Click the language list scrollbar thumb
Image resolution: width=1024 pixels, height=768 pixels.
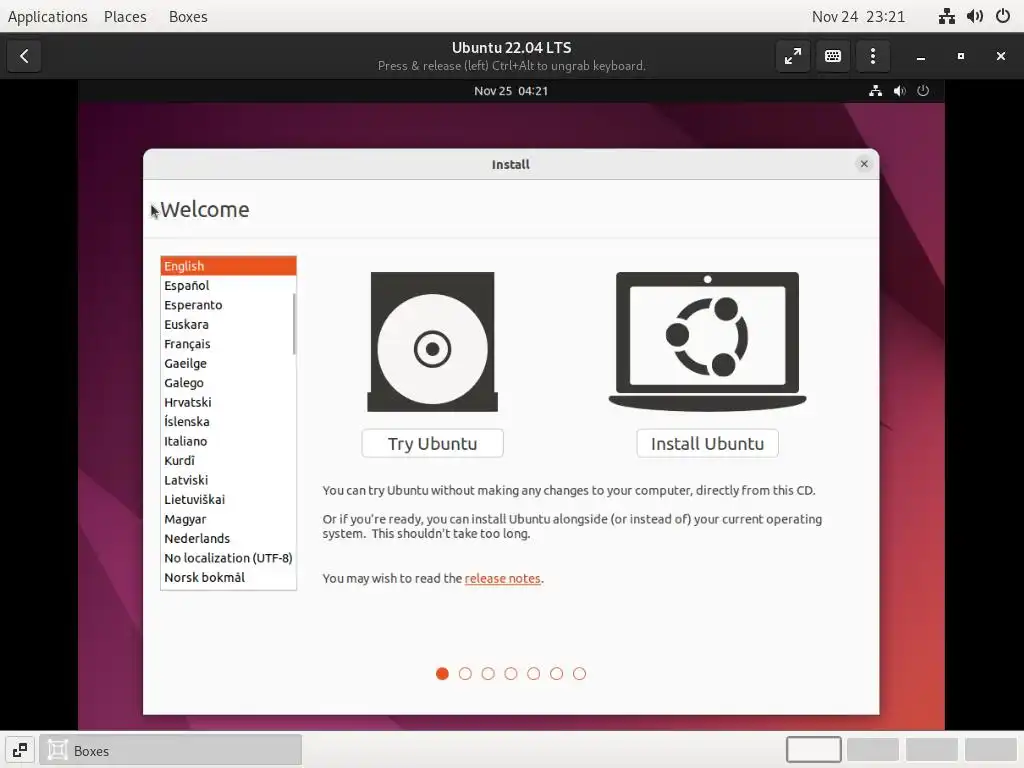(x=294, y=323)
